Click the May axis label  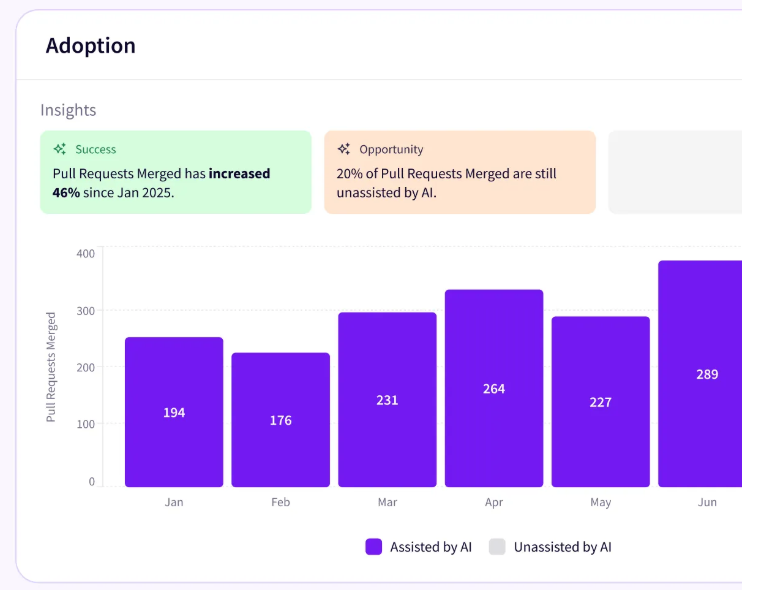pyautogui.click(x=600, y=502)
